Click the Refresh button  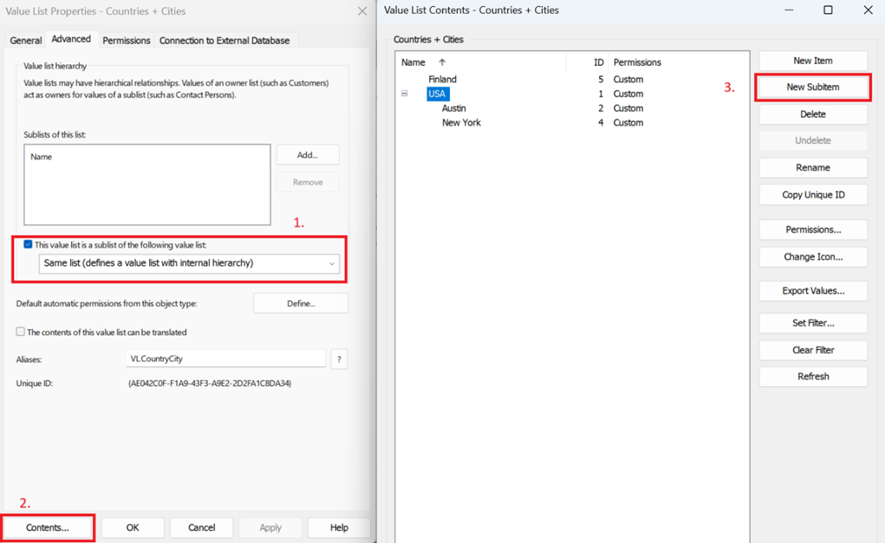pos(813,376)
